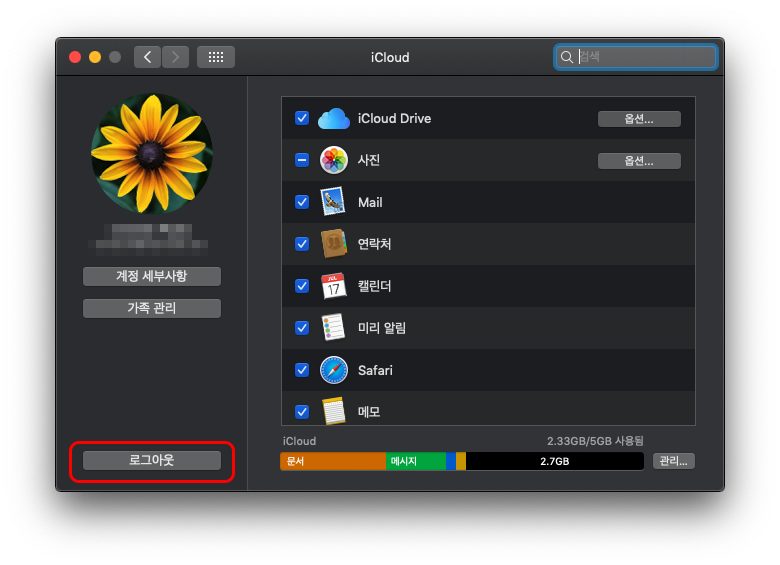This screenshot has width=780, height=565.
Task: Toggle the 사진 mixed-state checkbox
Action: pyautogui.click(x=302, y=160)
